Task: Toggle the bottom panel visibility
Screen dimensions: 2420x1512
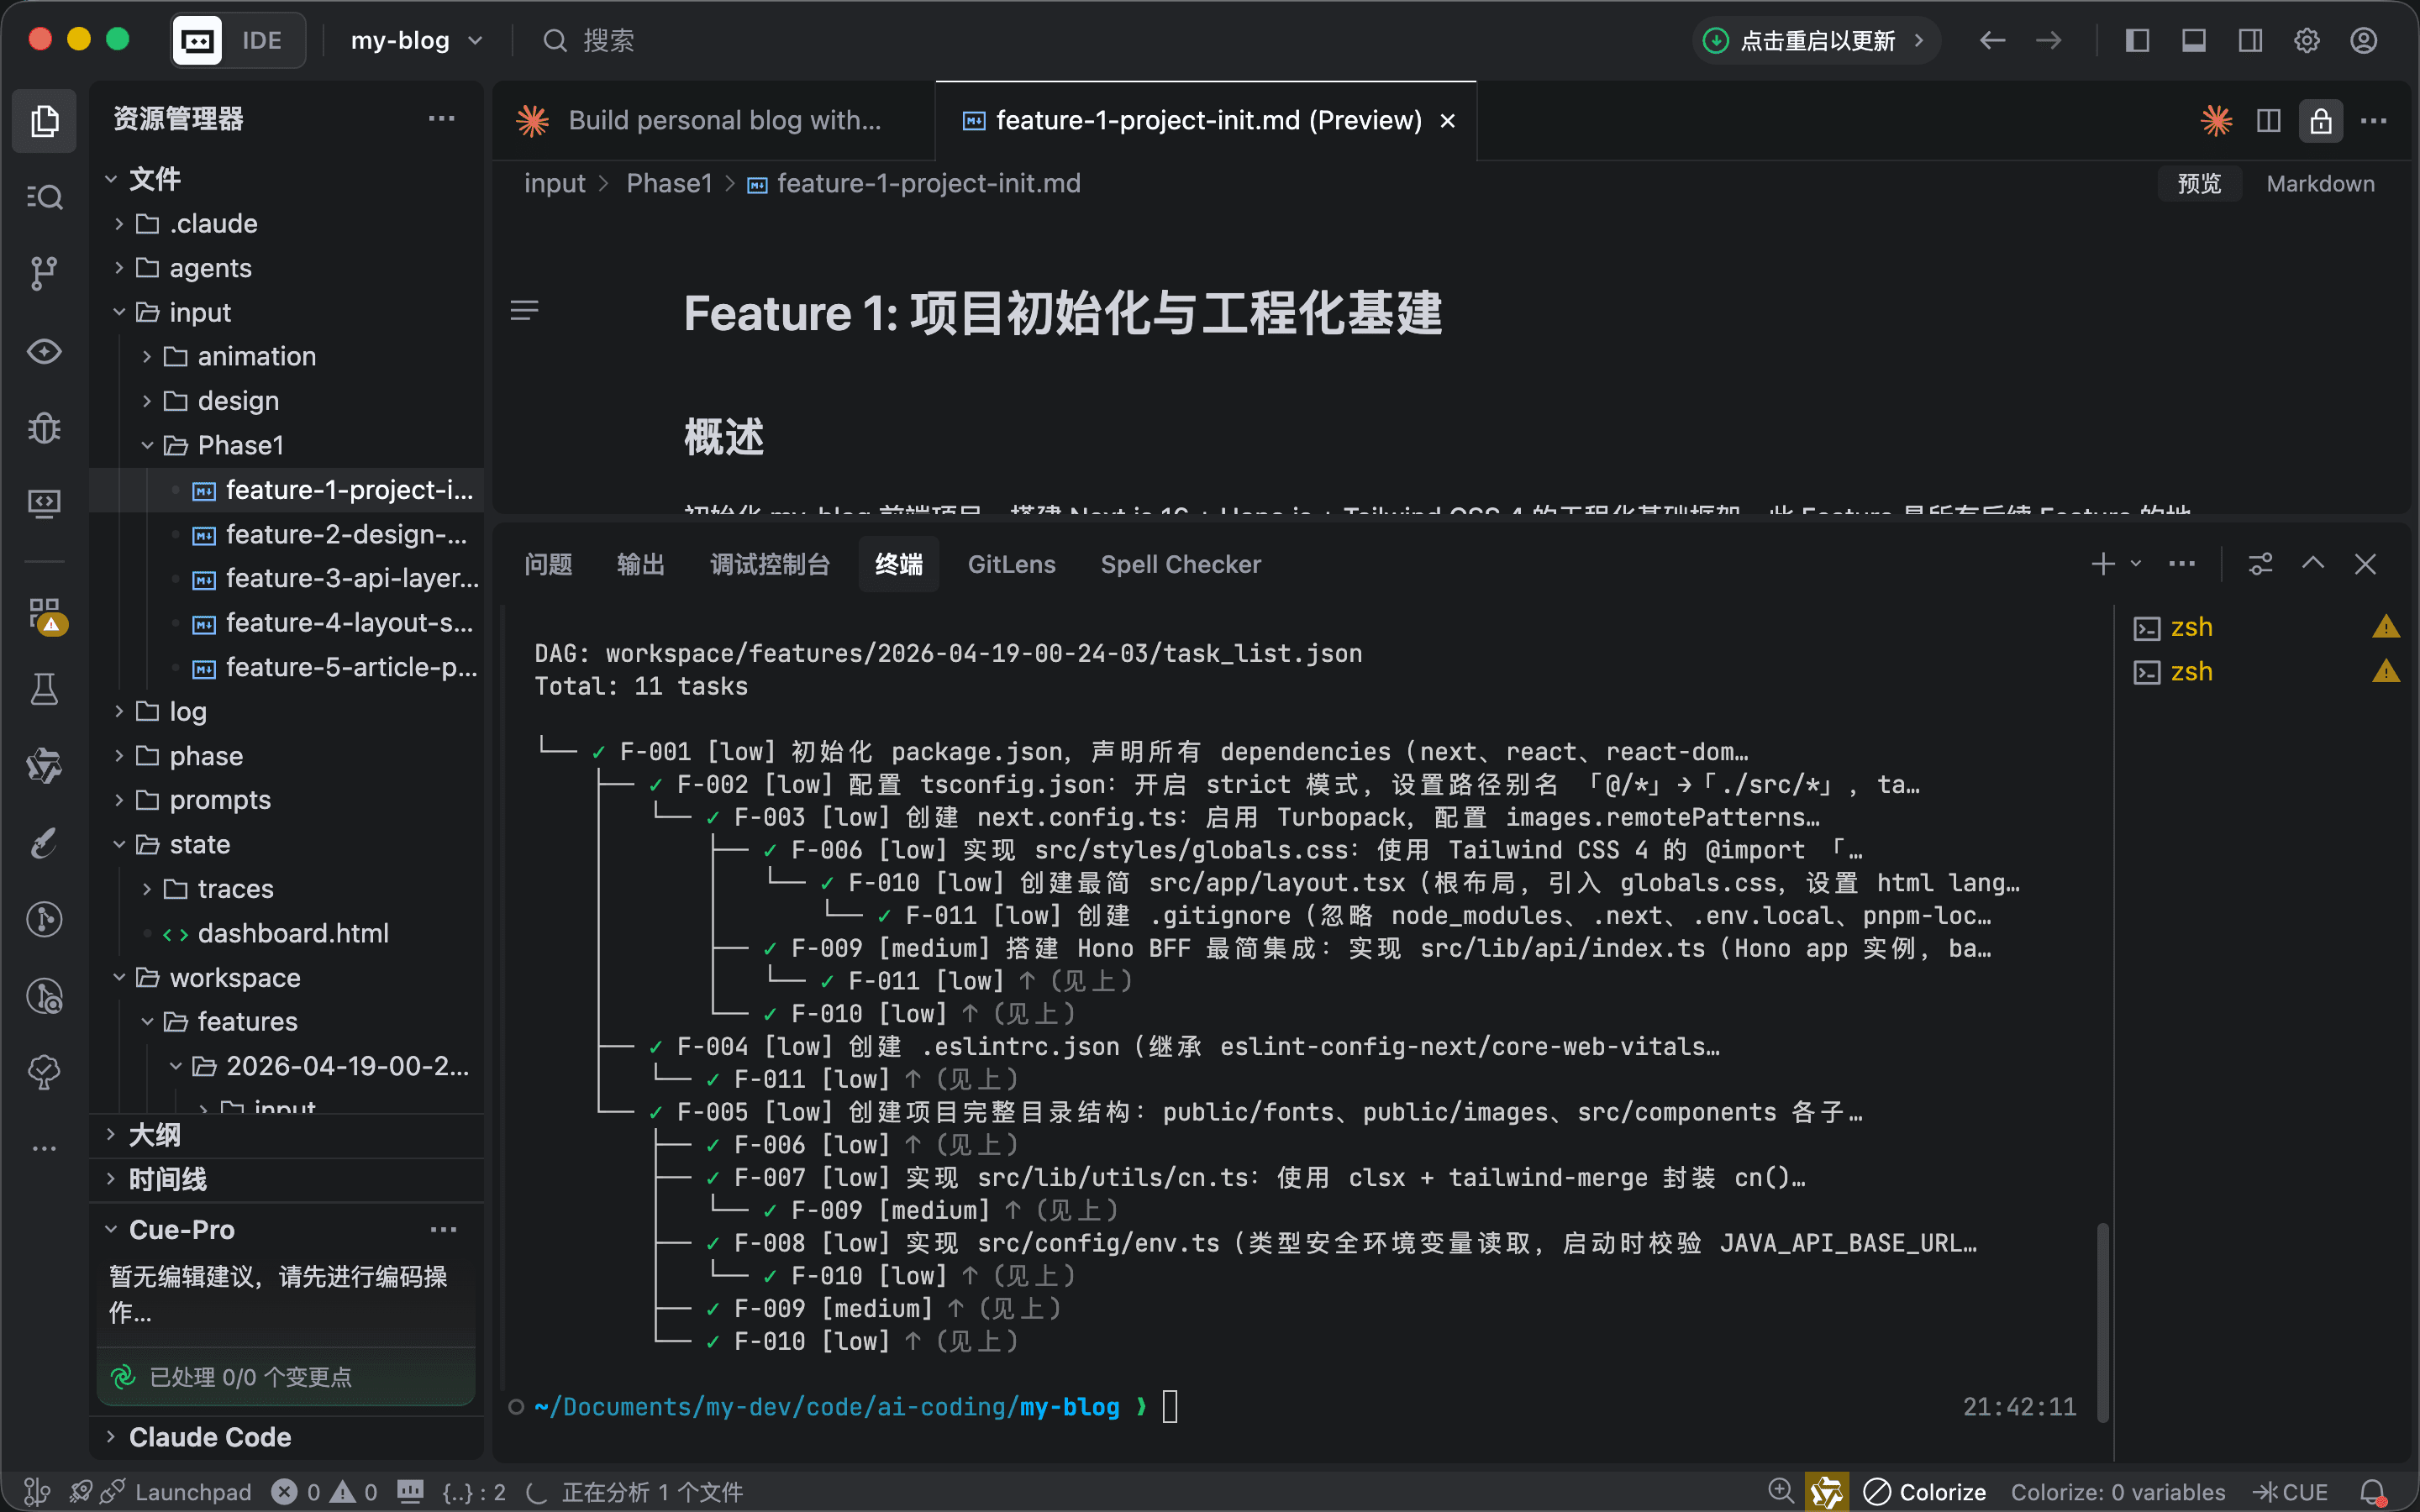Action: point(2193,40)
